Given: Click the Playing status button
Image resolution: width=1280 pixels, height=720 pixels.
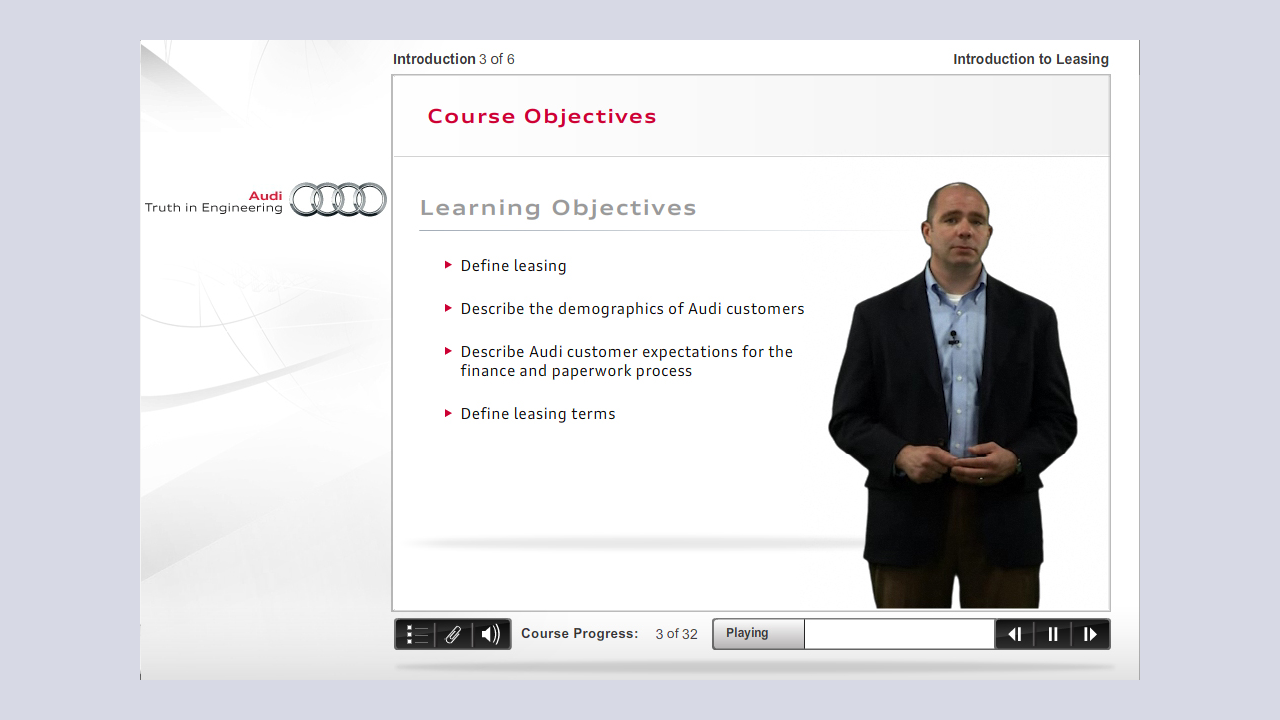Looking at the screenshot, I should click(757, 633).
